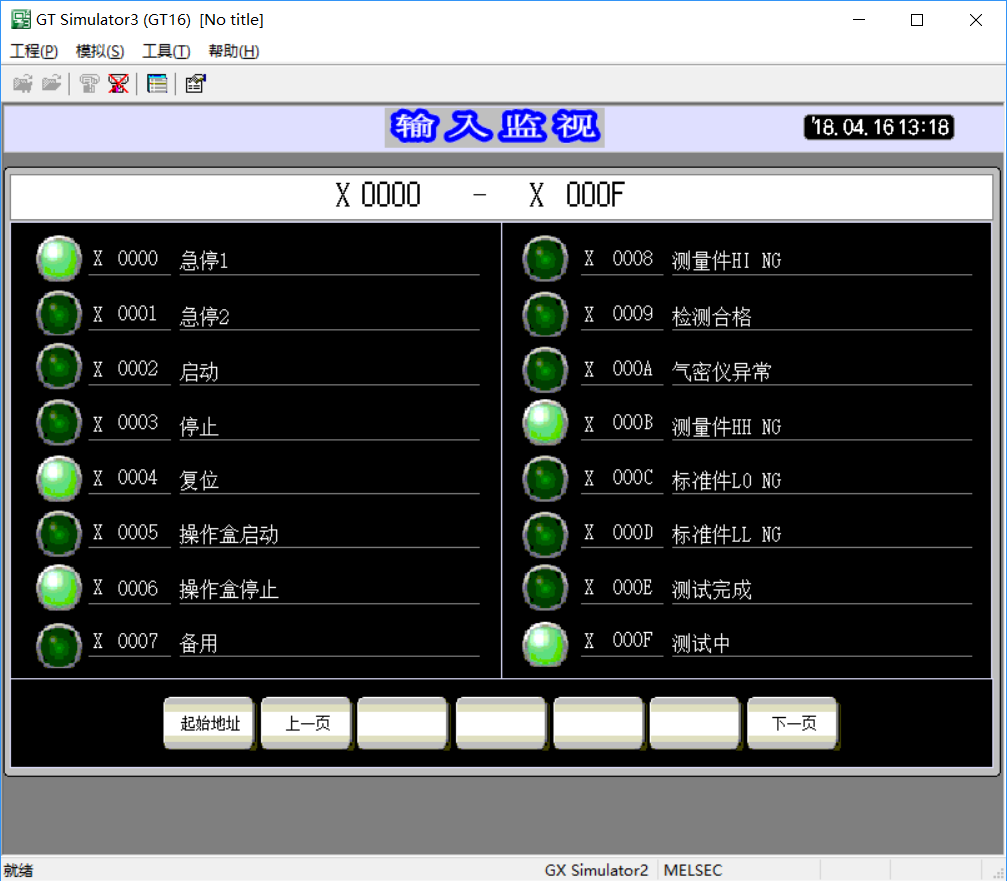Open the device monitor list toolbar icon
Viewport: 1007px width, 881px height.
157,84
